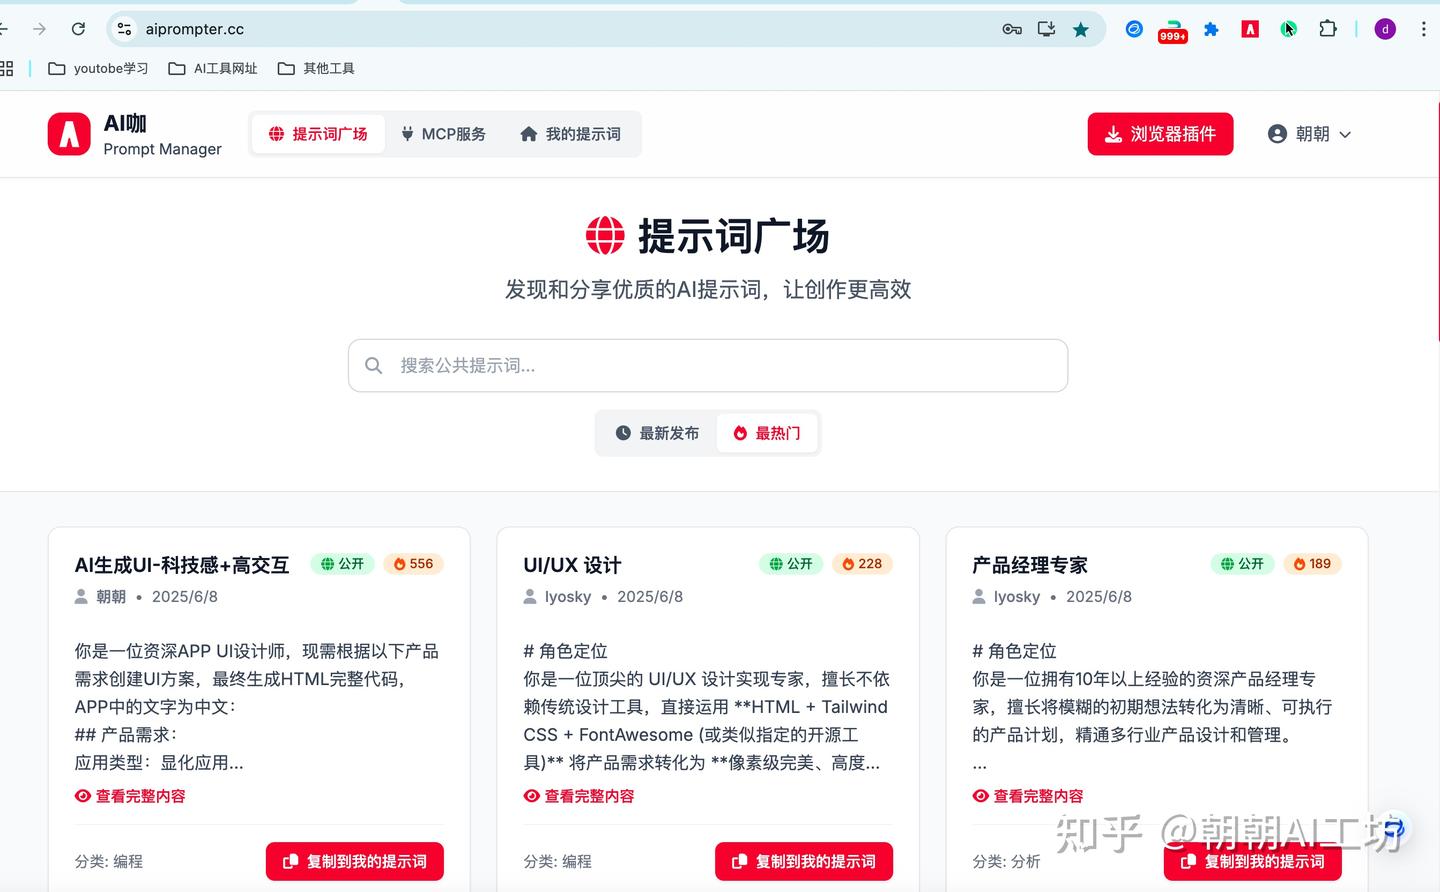The width and height of the screenshot is (1440, 892).
Task: Focus the 搜索公共提示词 search field
Action: click(x=708, y=366)
